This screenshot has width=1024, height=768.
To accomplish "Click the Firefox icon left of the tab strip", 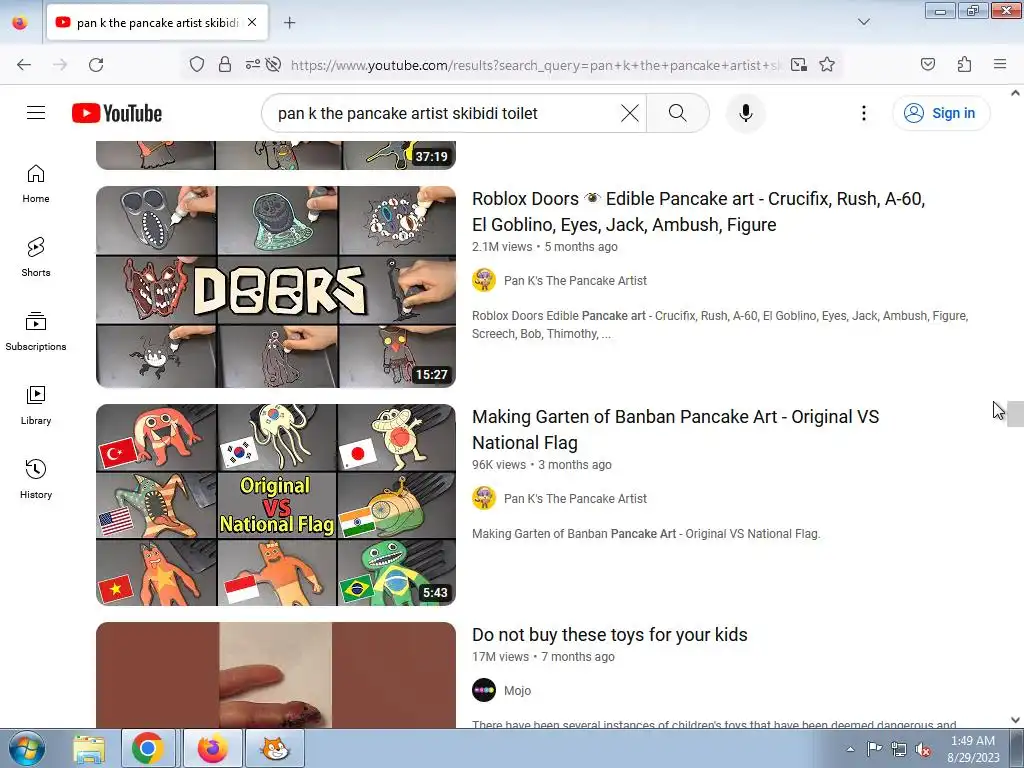I will [20, 23].
